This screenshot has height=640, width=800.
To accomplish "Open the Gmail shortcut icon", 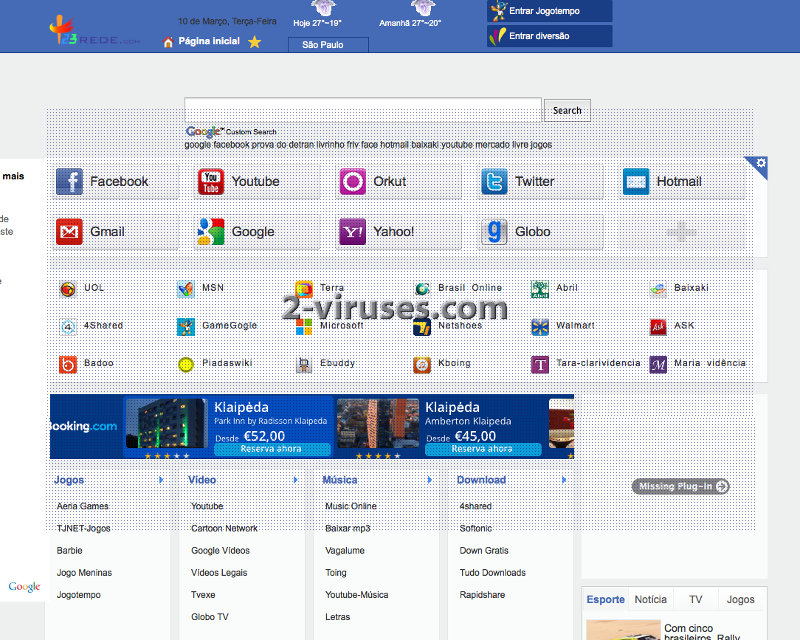I will 69,231.
